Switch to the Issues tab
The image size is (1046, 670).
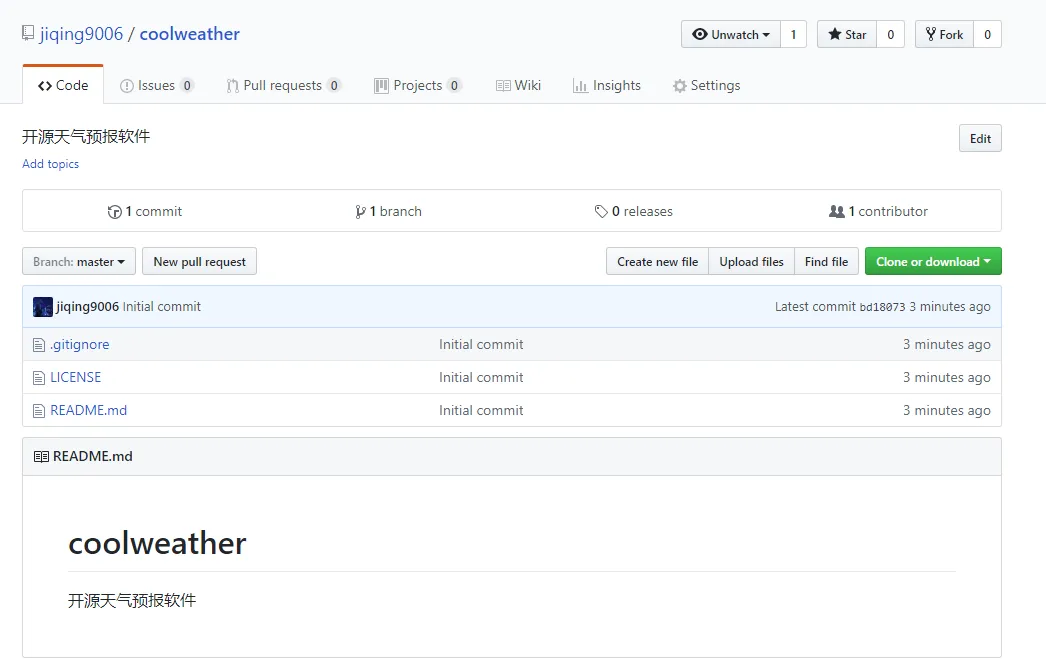coord(156,85)
